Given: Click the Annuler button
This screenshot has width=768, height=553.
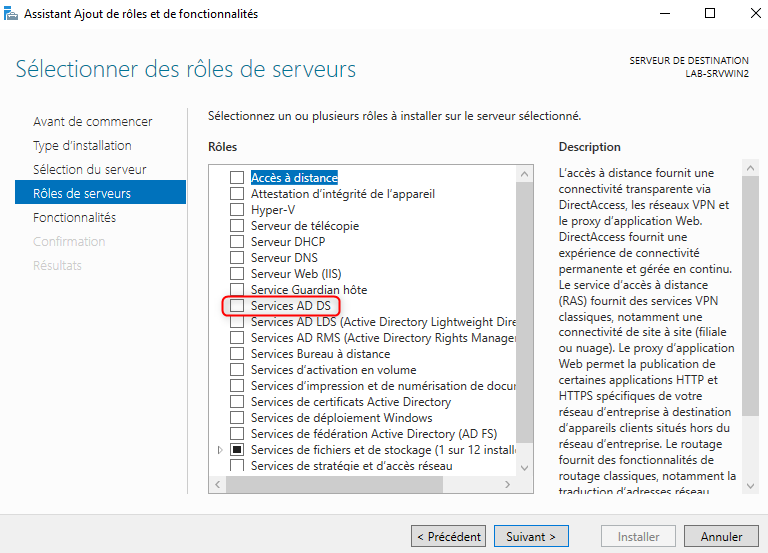Looking at the screenshot, I should [721, 536].
